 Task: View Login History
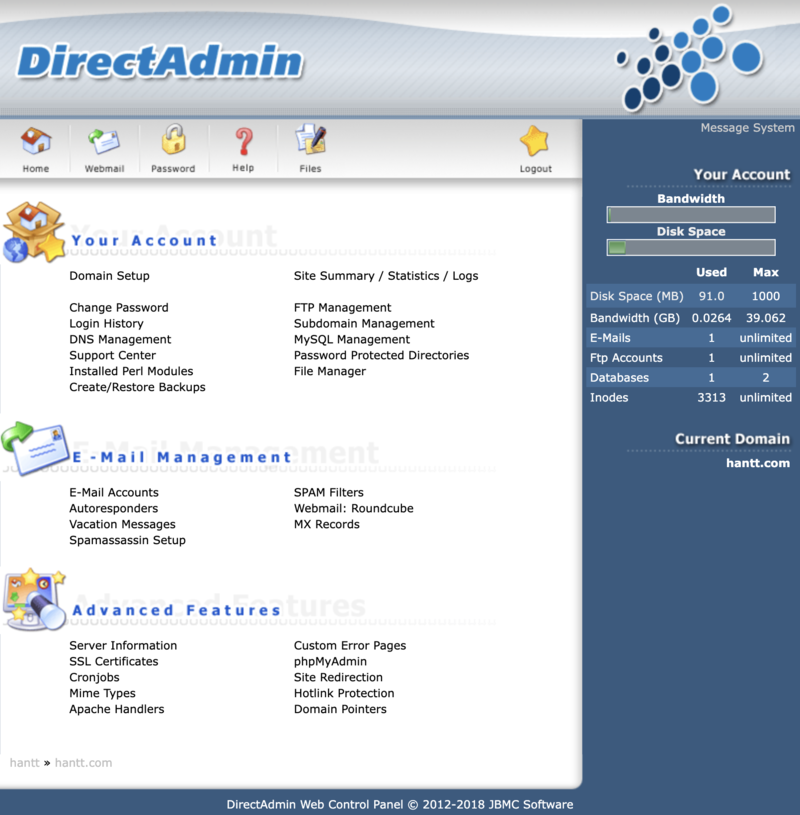[x=106, y=324]
